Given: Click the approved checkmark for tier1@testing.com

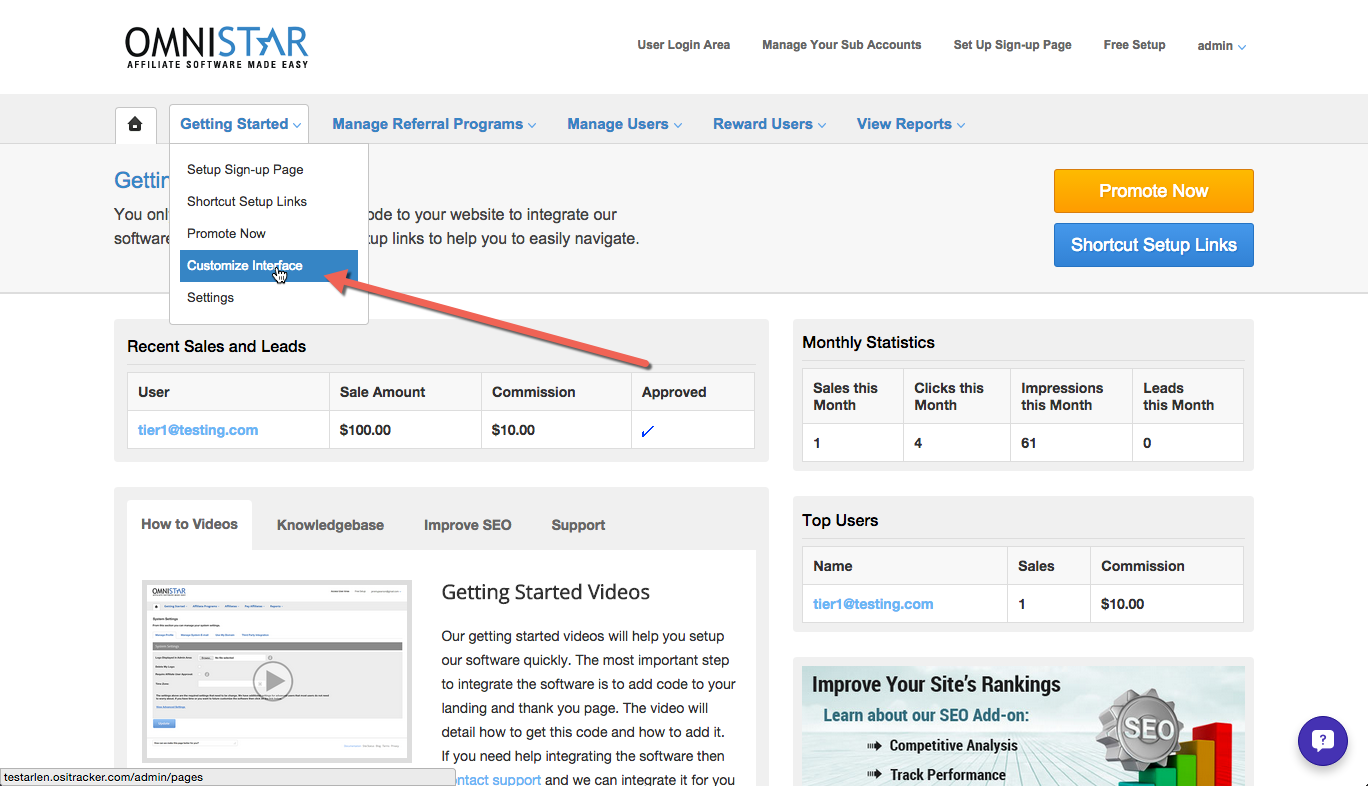Looking at the screenshot, I should 647,431.
